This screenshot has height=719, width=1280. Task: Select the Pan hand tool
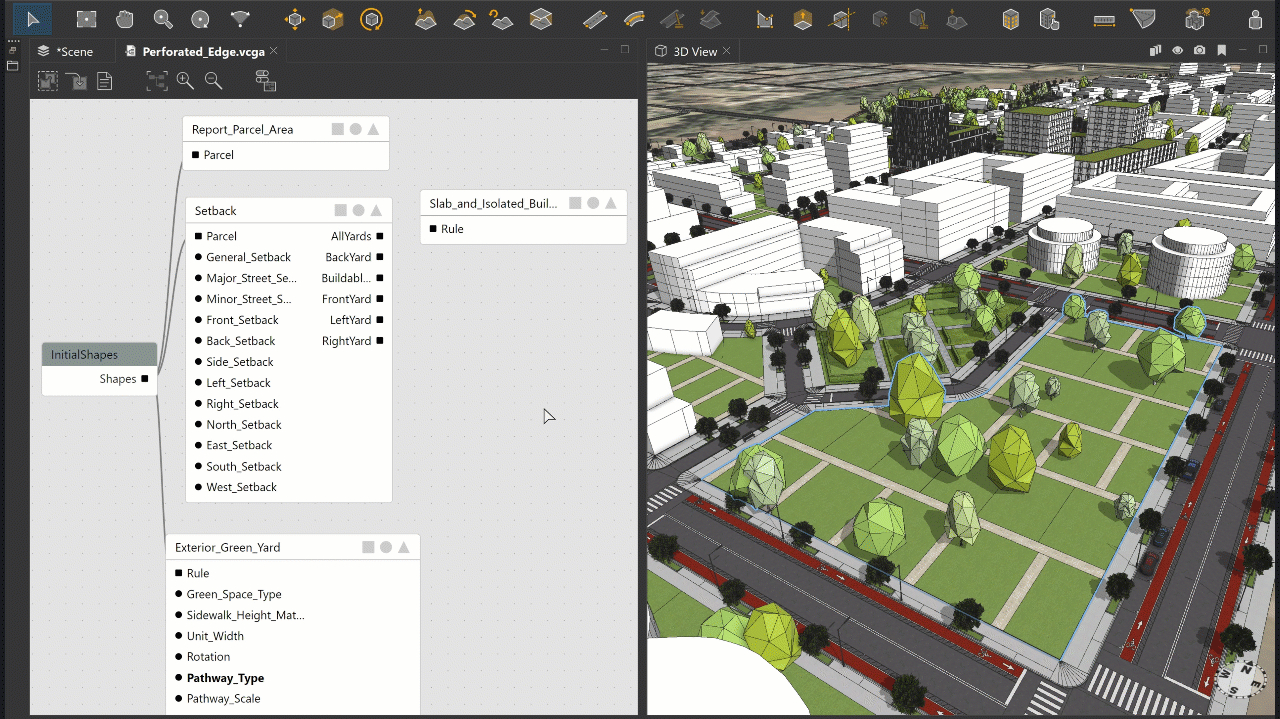tap(124, 19)
